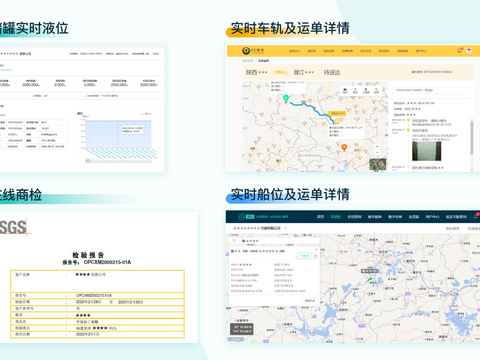Screen dimensions: 480x360
Task: Click the delivery photo thumbnail in tracking timeline
Action: (426, 151)
